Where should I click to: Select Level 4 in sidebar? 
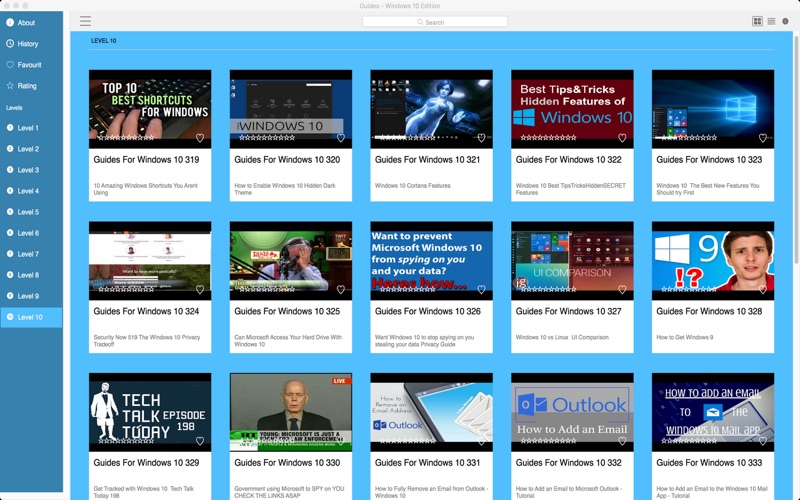coord(31,191)
